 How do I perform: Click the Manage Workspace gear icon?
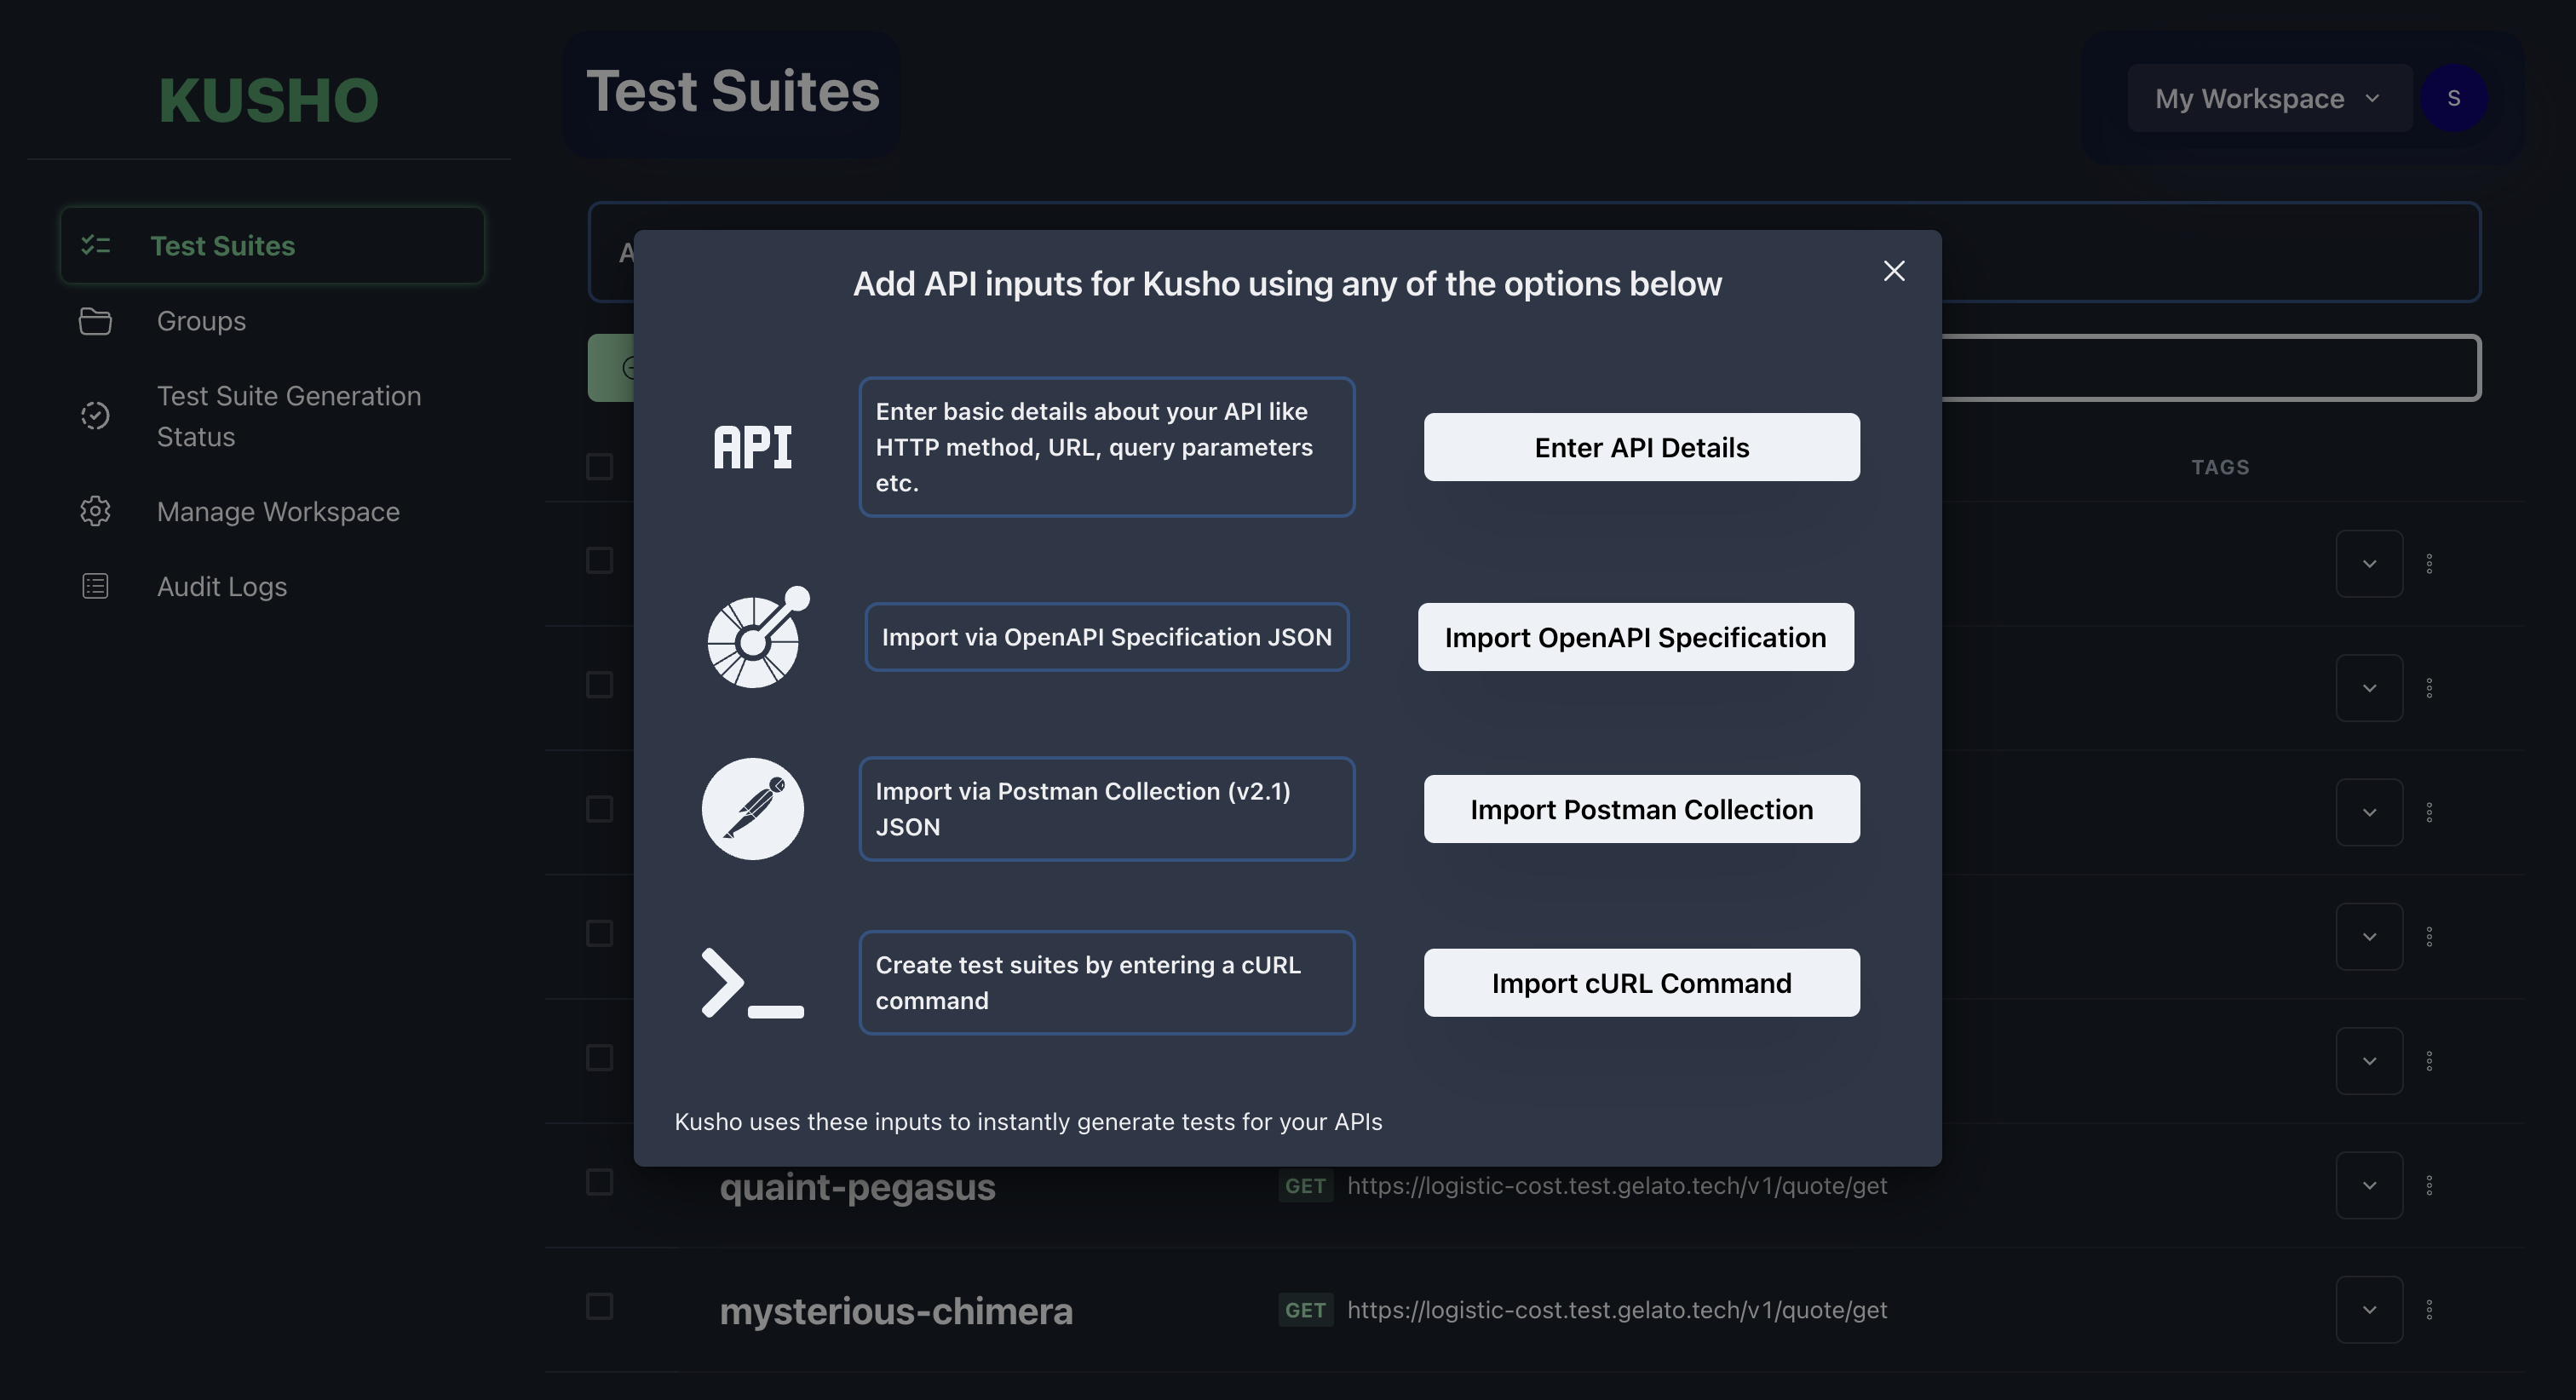pos(95,511)
